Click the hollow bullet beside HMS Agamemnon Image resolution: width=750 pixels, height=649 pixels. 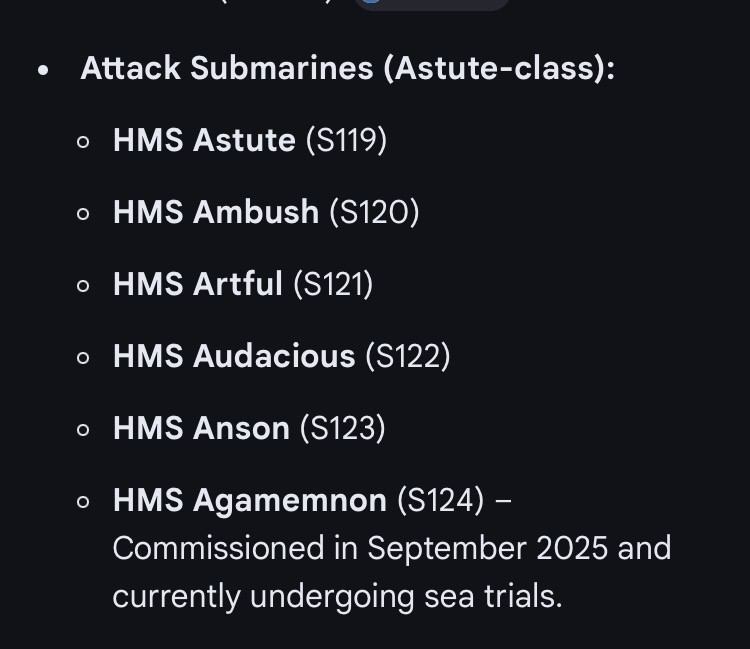pos(84,501)
